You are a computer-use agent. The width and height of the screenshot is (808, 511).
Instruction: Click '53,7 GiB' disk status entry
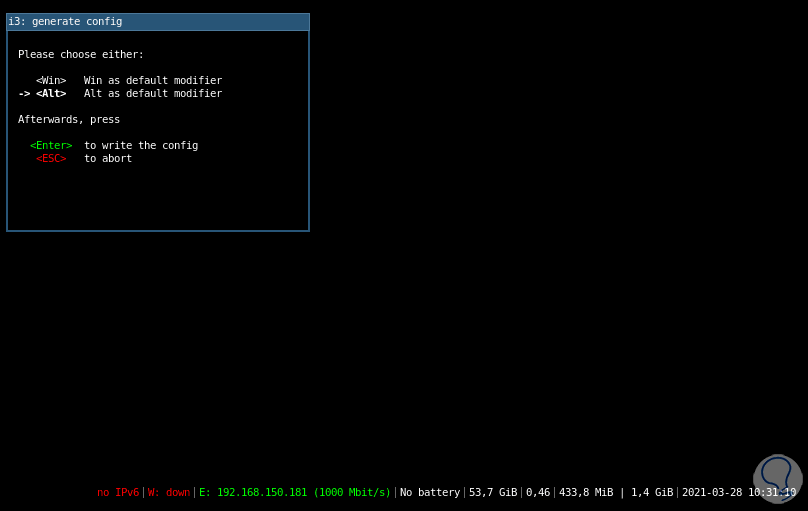493,492
